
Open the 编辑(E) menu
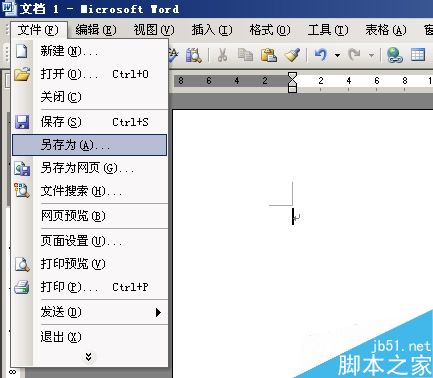[x=96, y=30]
